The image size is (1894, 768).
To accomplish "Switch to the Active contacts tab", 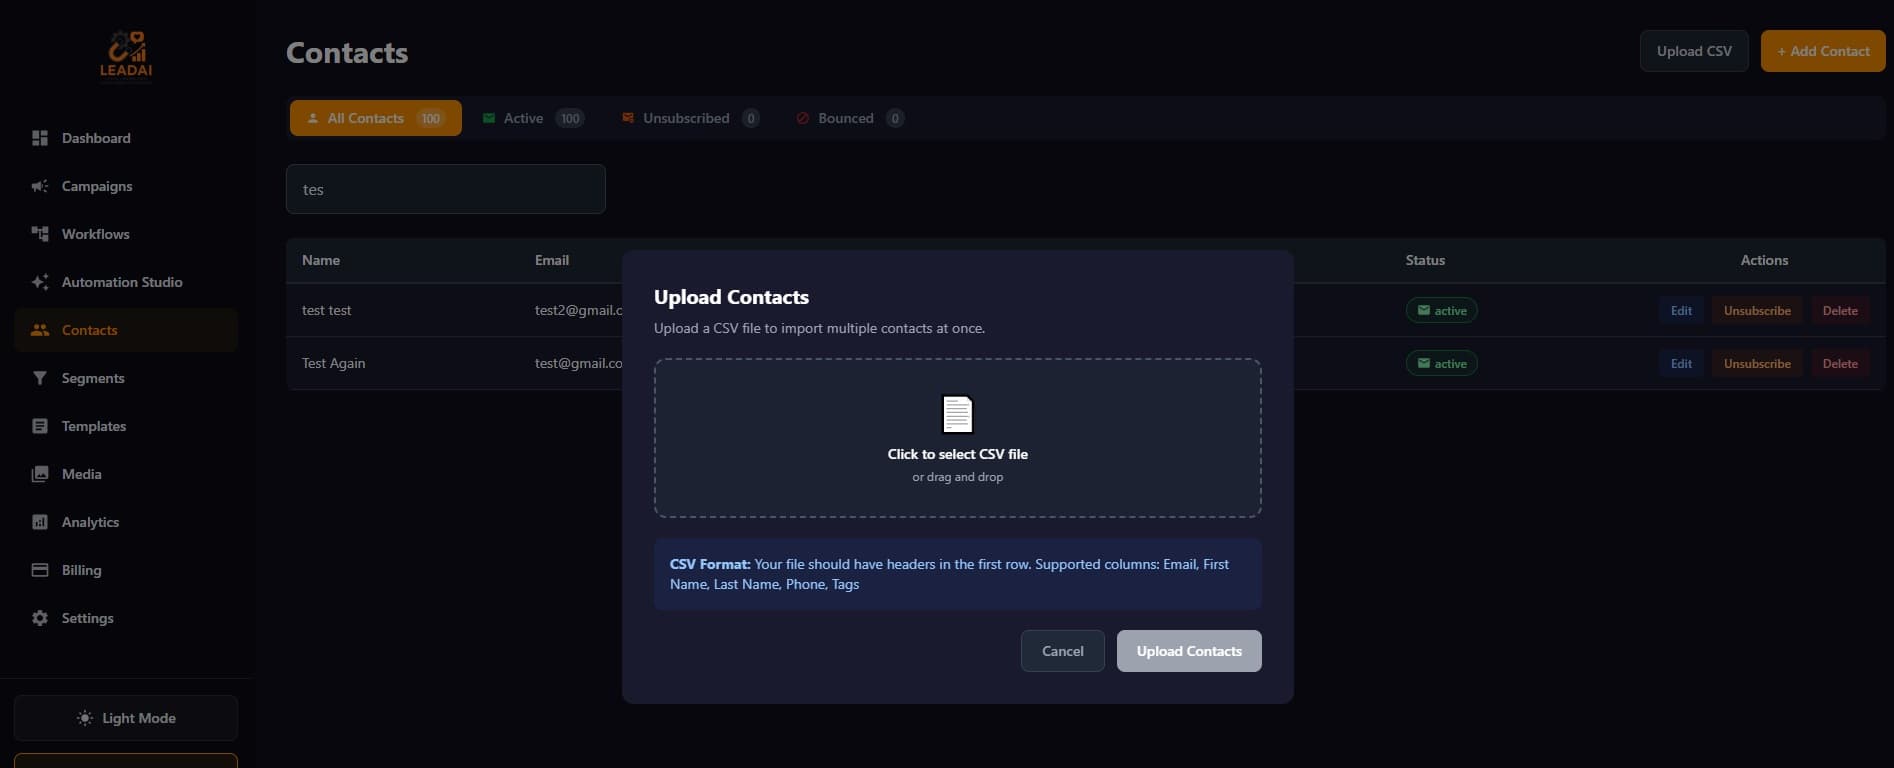I will coord(533,118).
